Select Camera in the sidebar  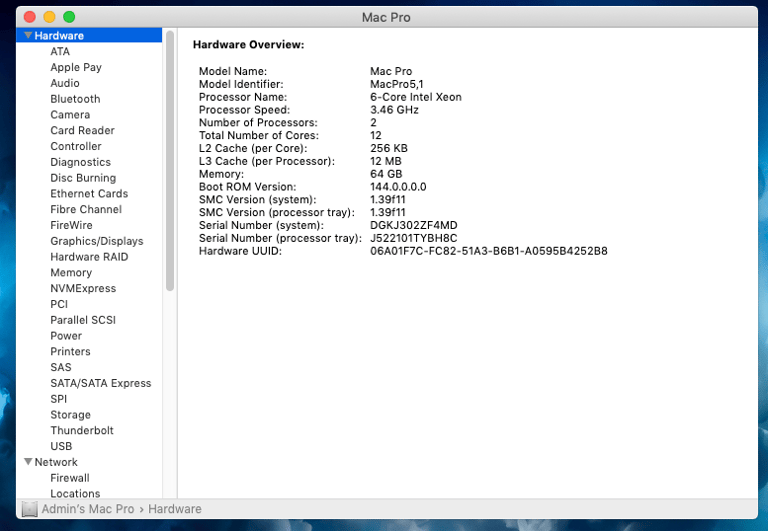70,115
